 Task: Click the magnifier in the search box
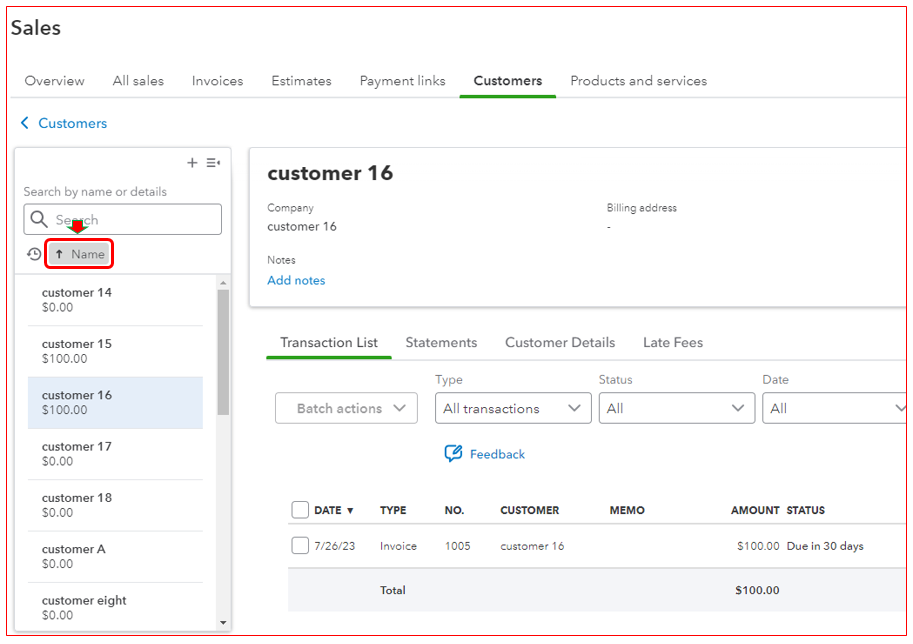point(39,219)
